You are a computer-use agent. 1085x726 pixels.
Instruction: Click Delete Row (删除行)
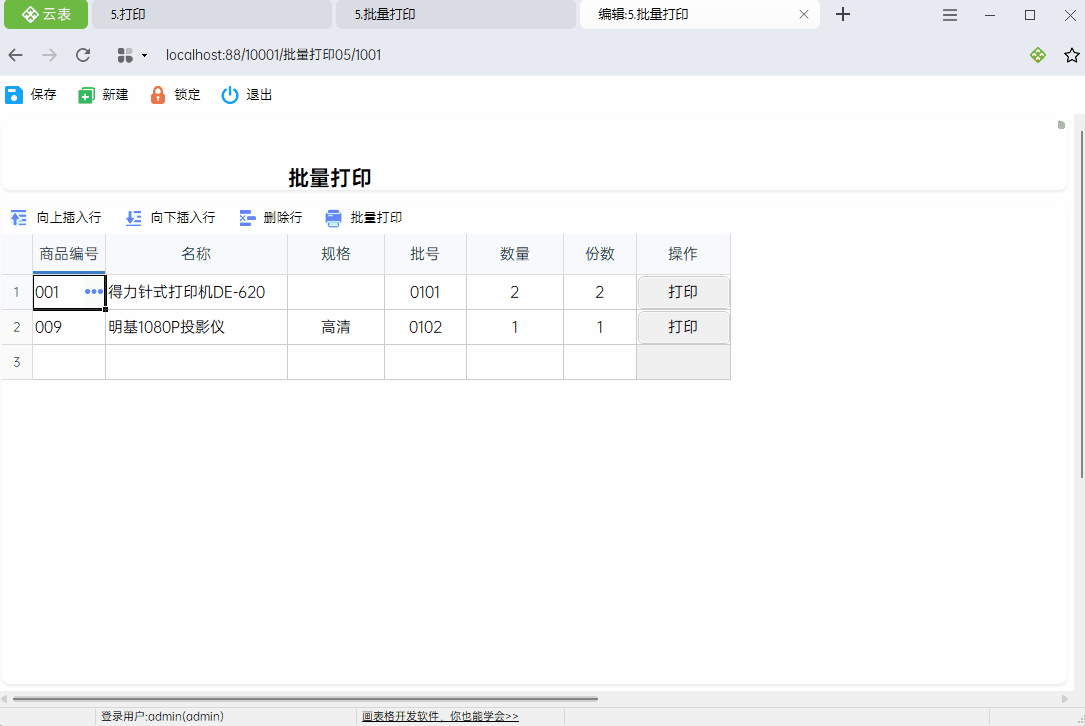click(x=271, y=218)
